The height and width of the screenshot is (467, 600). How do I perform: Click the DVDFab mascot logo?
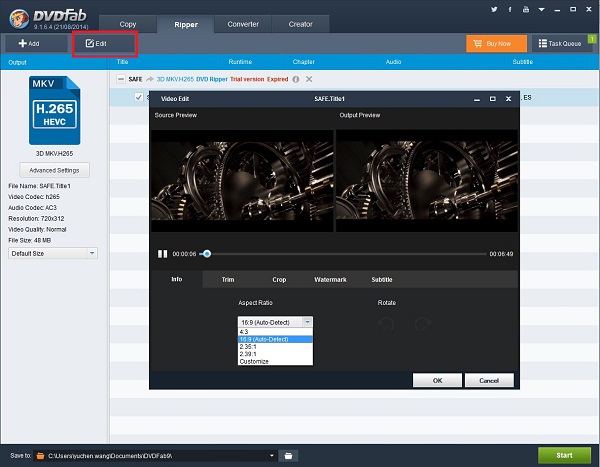click(19, 18)
